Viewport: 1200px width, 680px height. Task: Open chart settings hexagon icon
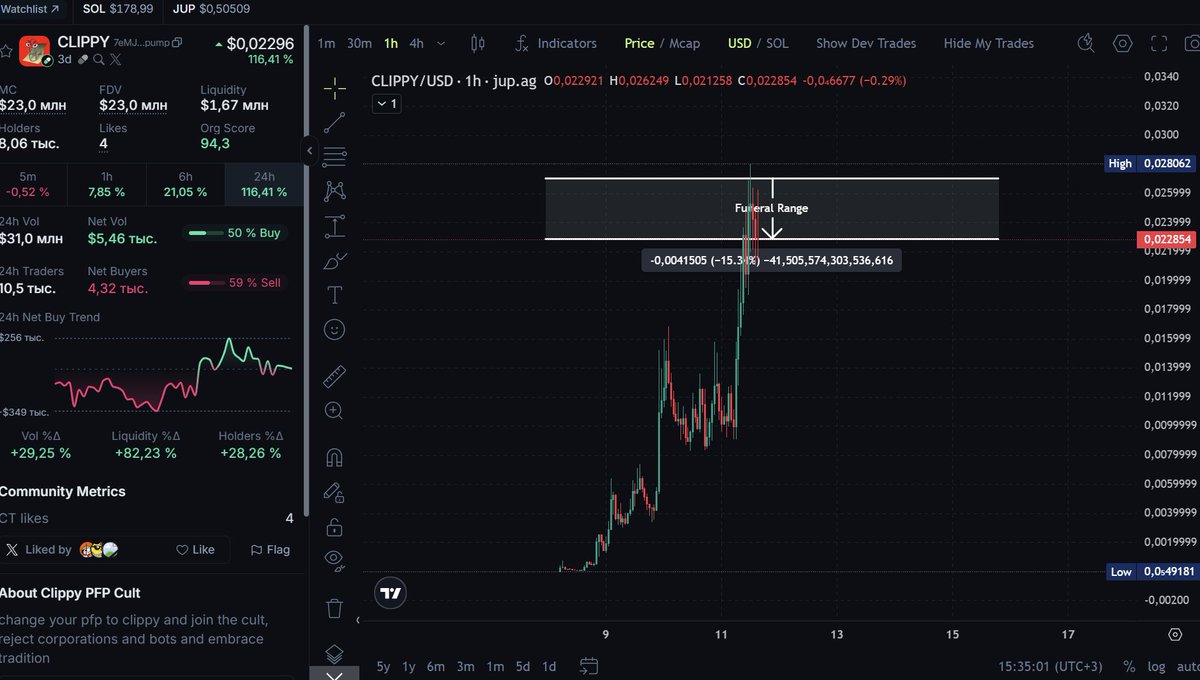click(1123, 43)
